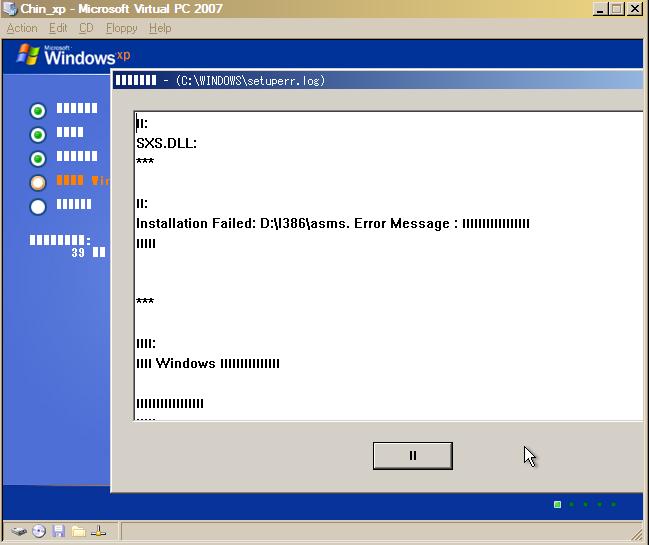Open the CD menu
The image size is (649, 545).
pyautogui.click(x=86, y=28)
